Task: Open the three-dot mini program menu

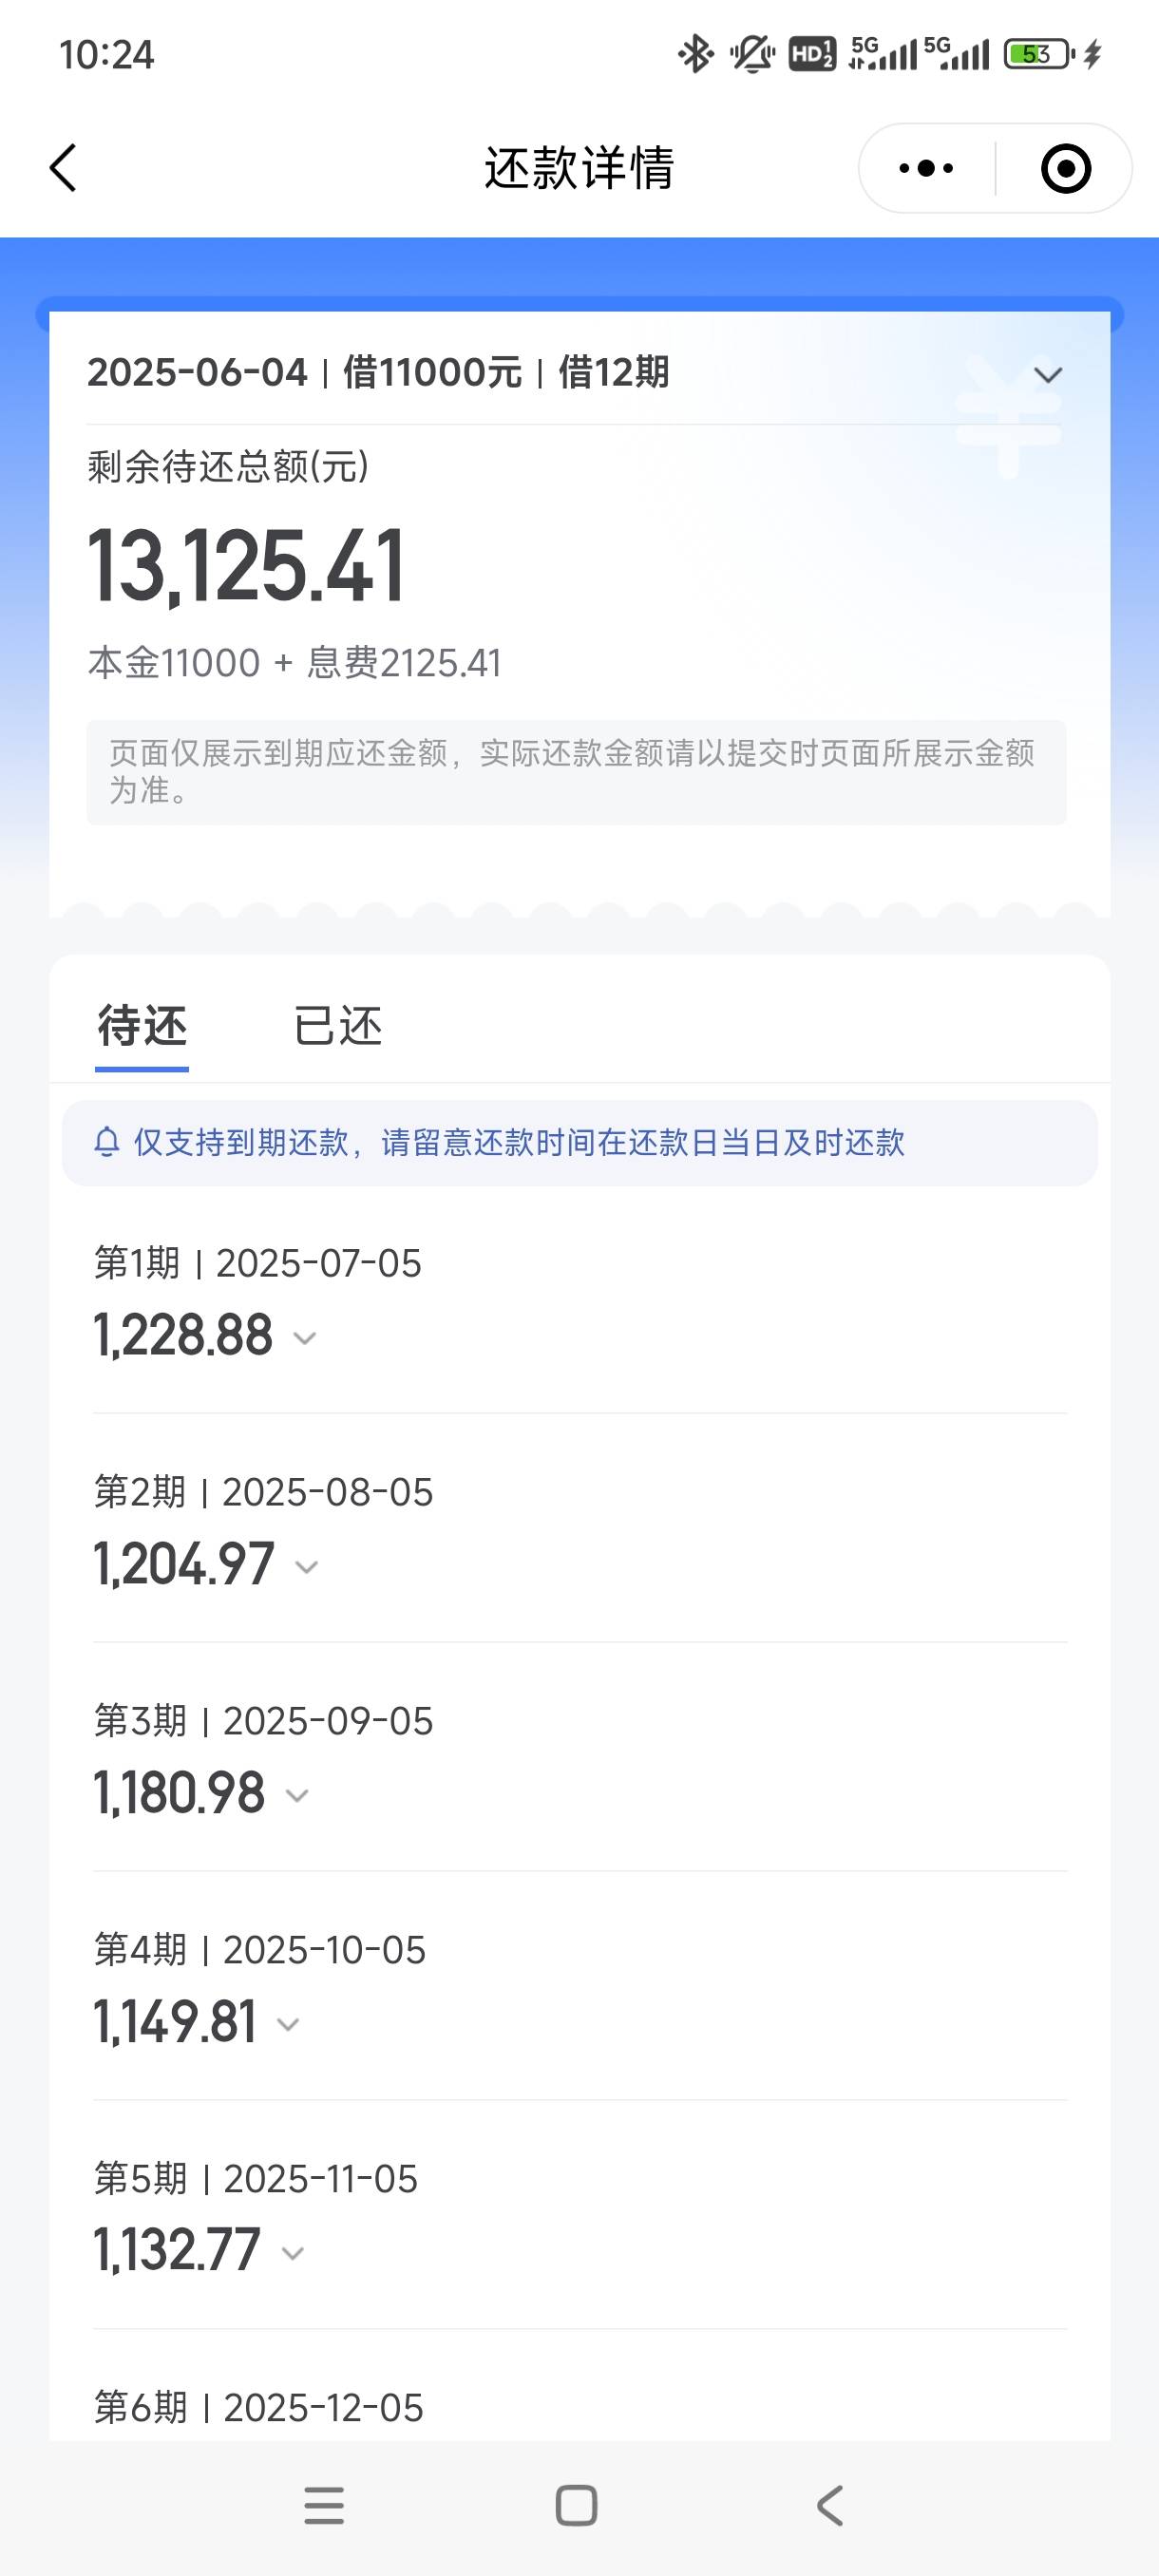Action: (926, 168)
